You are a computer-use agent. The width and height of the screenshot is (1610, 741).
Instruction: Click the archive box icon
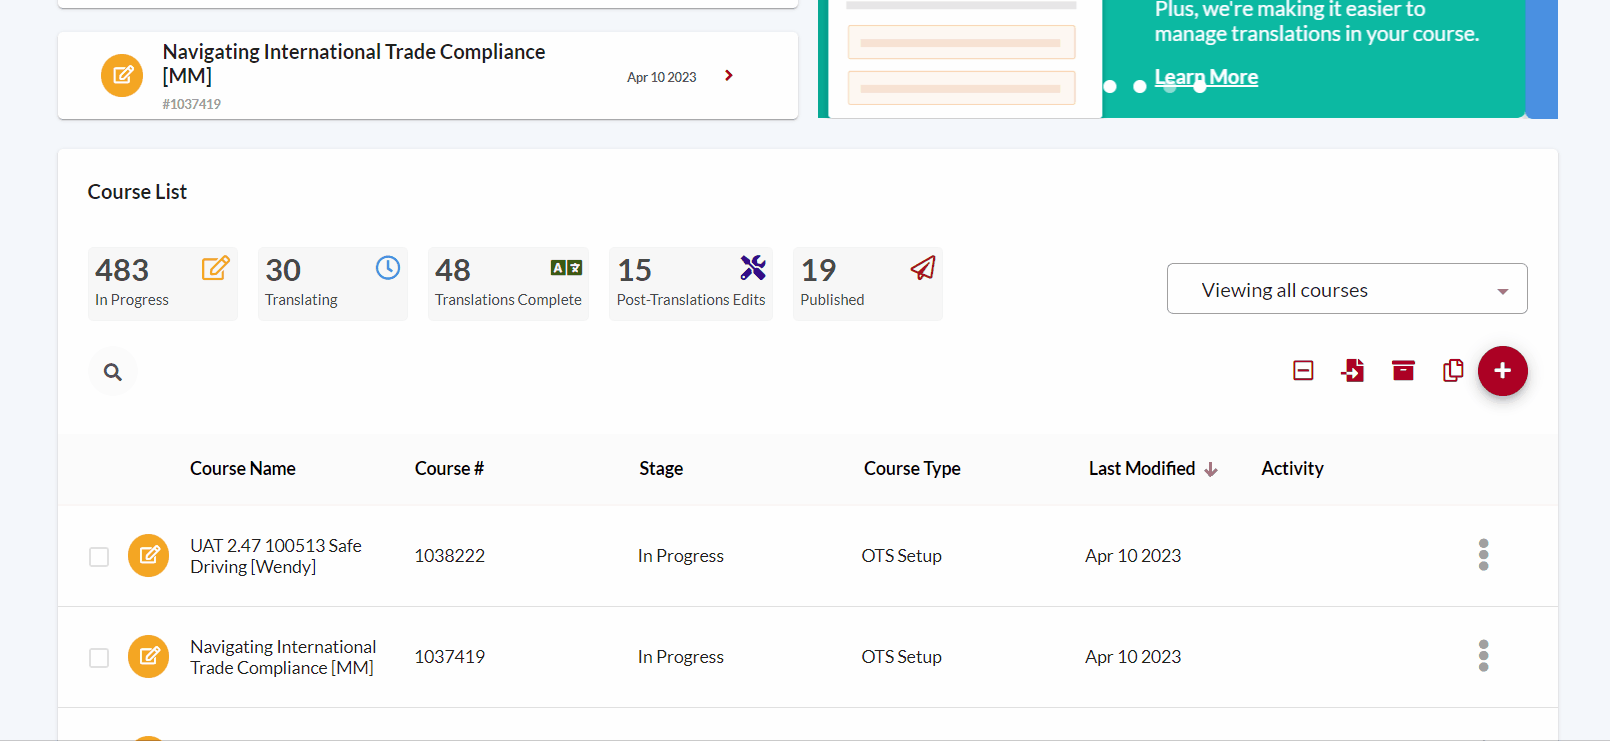coord(1403,371)
